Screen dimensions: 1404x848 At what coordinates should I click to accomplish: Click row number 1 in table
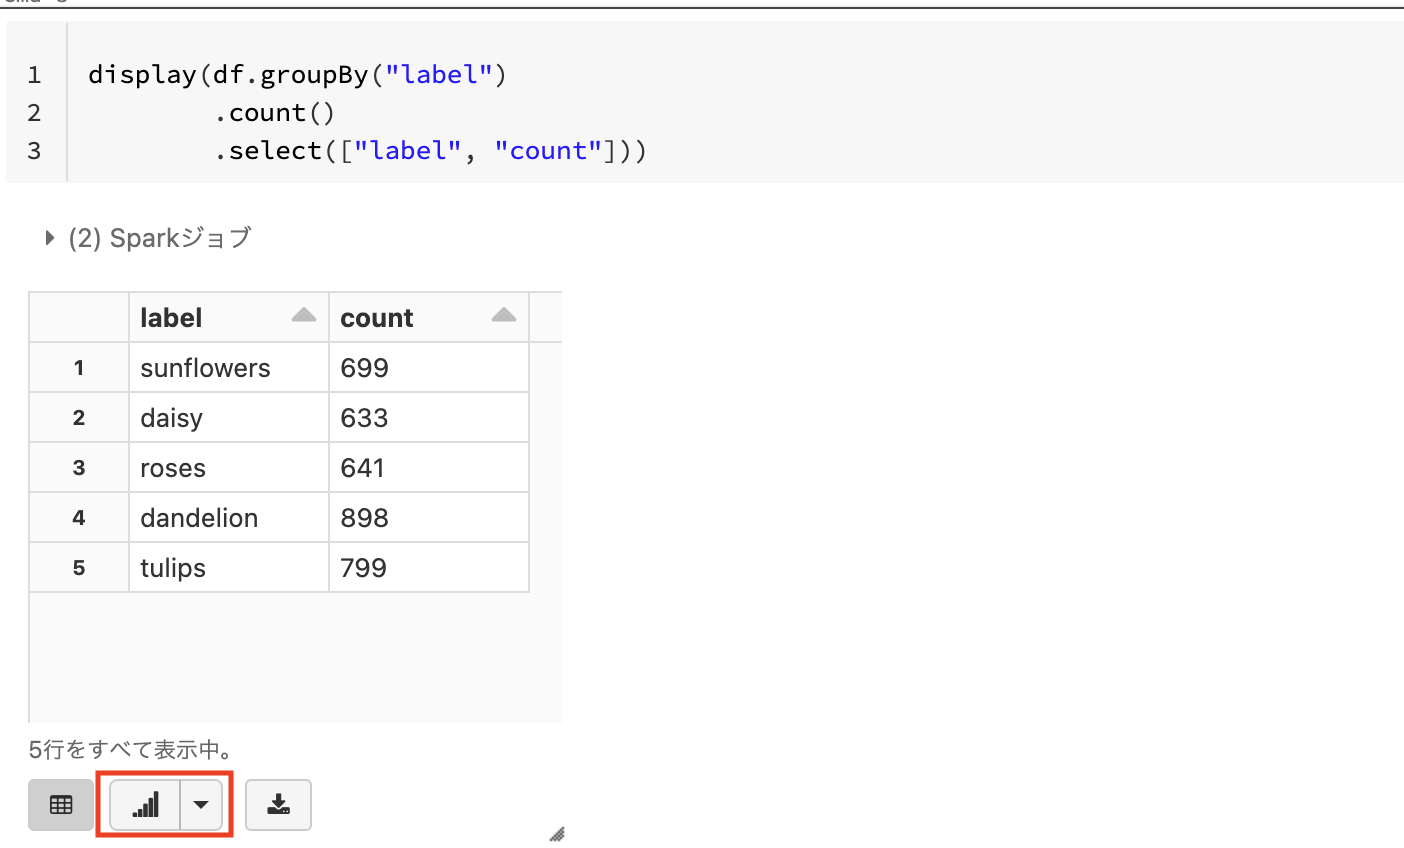tap(79, 368)
